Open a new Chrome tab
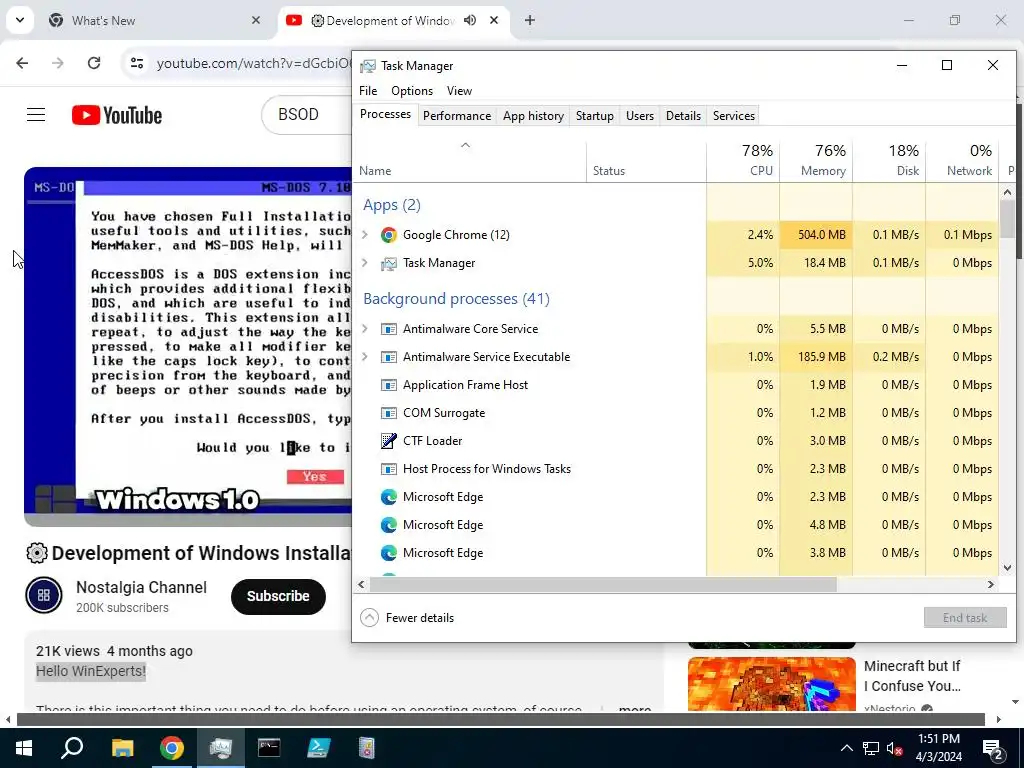The image size is (1024, 768). click(530, 20)
